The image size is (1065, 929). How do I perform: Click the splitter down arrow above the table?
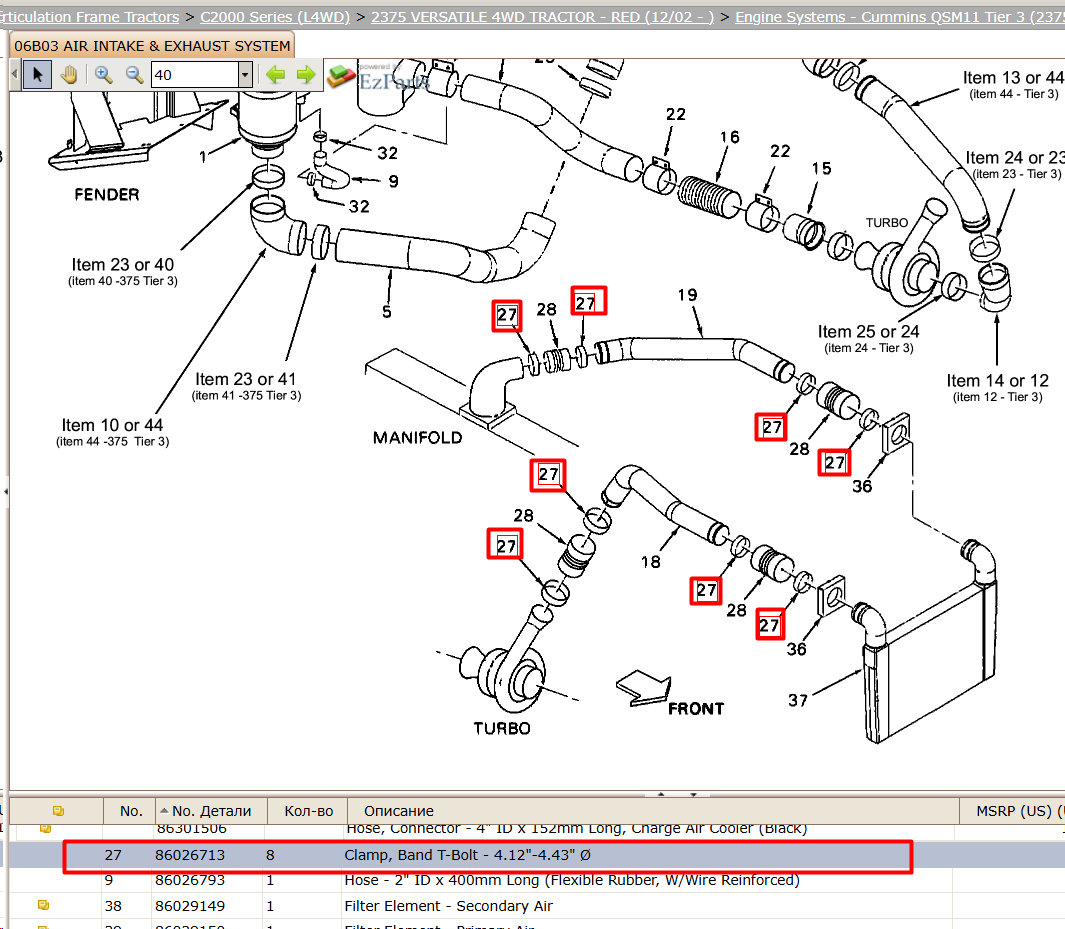point(693,794)
